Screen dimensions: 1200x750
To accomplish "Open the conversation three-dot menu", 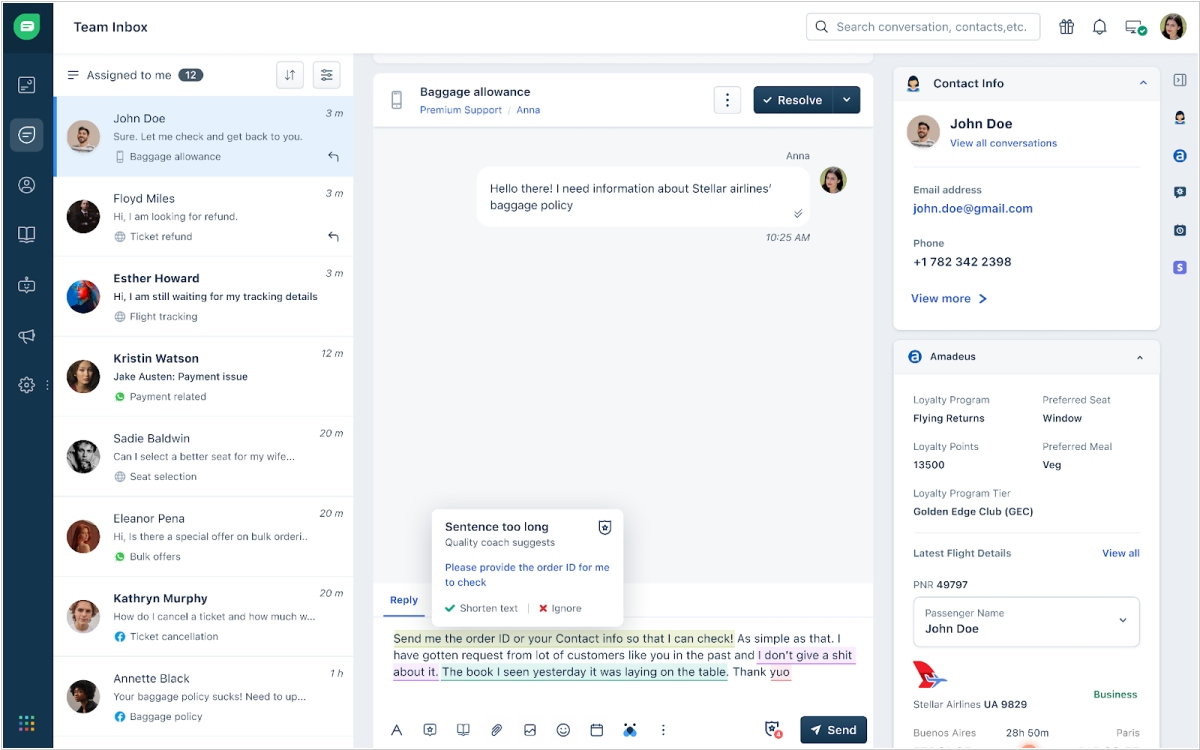I will (727, 100).
